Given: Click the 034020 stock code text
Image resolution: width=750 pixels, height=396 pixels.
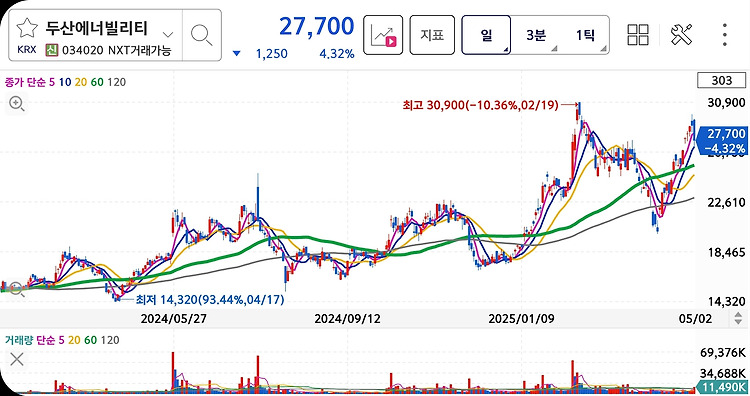Looking at the screenshot, I should [82, 50].
